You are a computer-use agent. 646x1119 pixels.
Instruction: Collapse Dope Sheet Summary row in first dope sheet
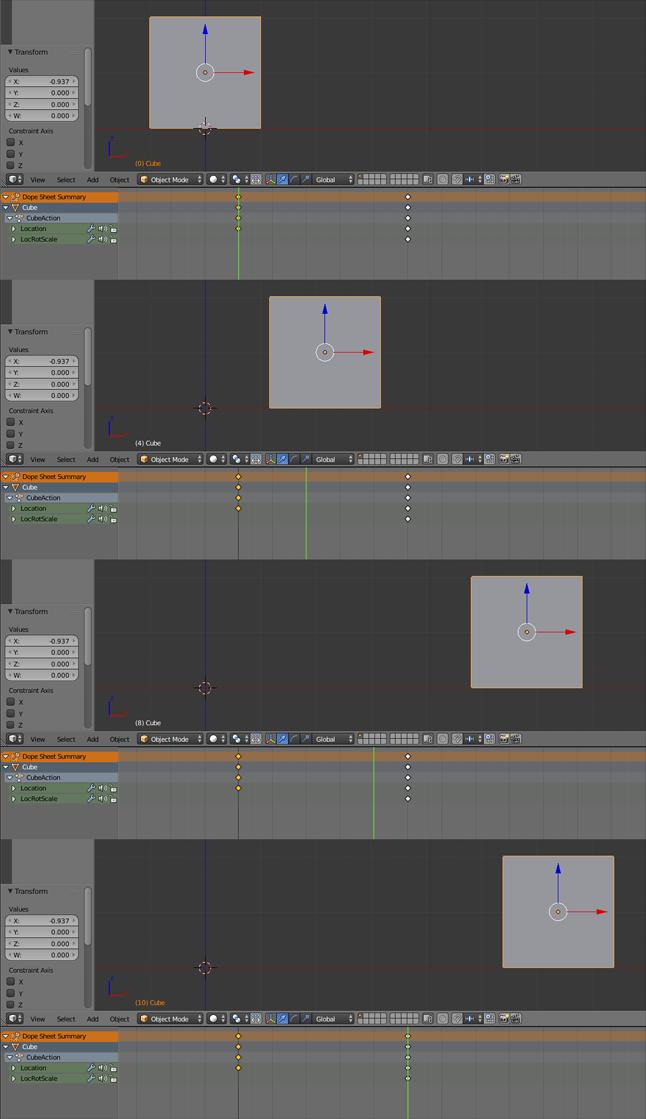click(6, 197)
